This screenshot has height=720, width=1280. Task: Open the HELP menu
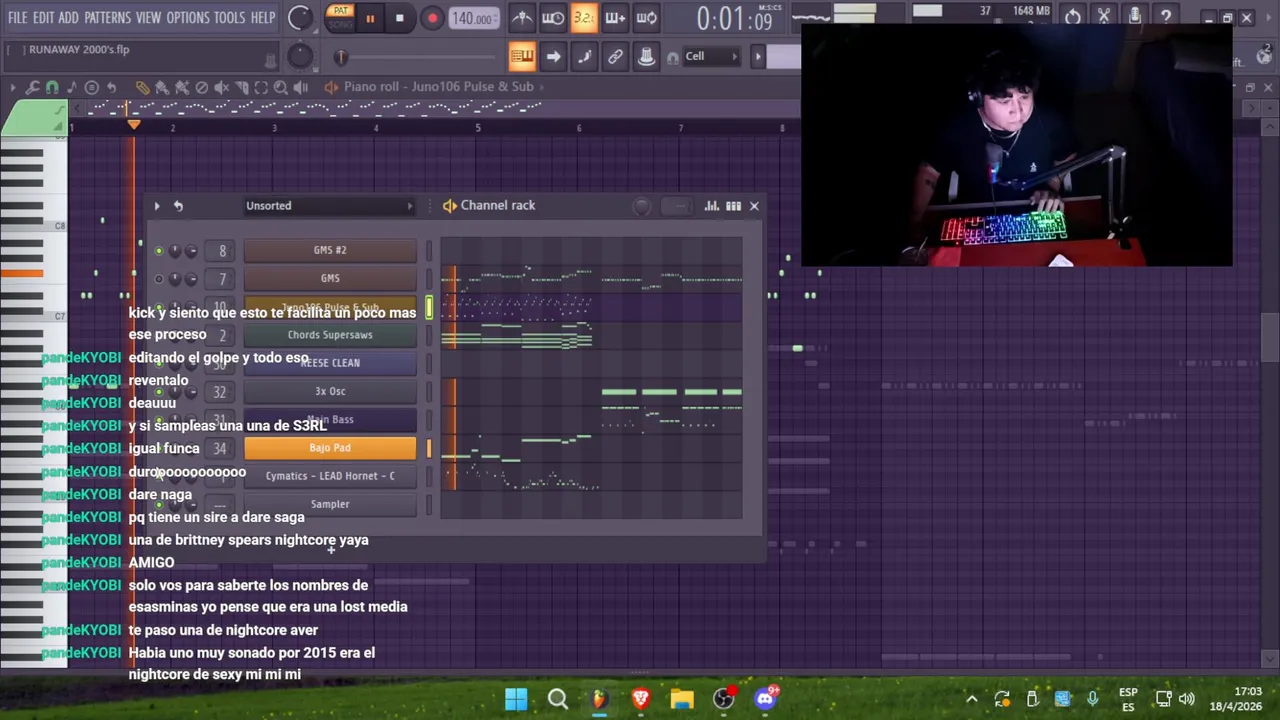tap(263, 18)
